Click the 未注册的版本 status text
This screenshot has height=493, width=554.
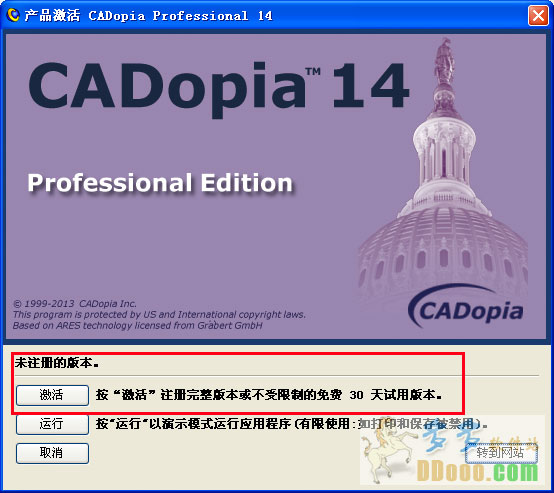point(57,363)
